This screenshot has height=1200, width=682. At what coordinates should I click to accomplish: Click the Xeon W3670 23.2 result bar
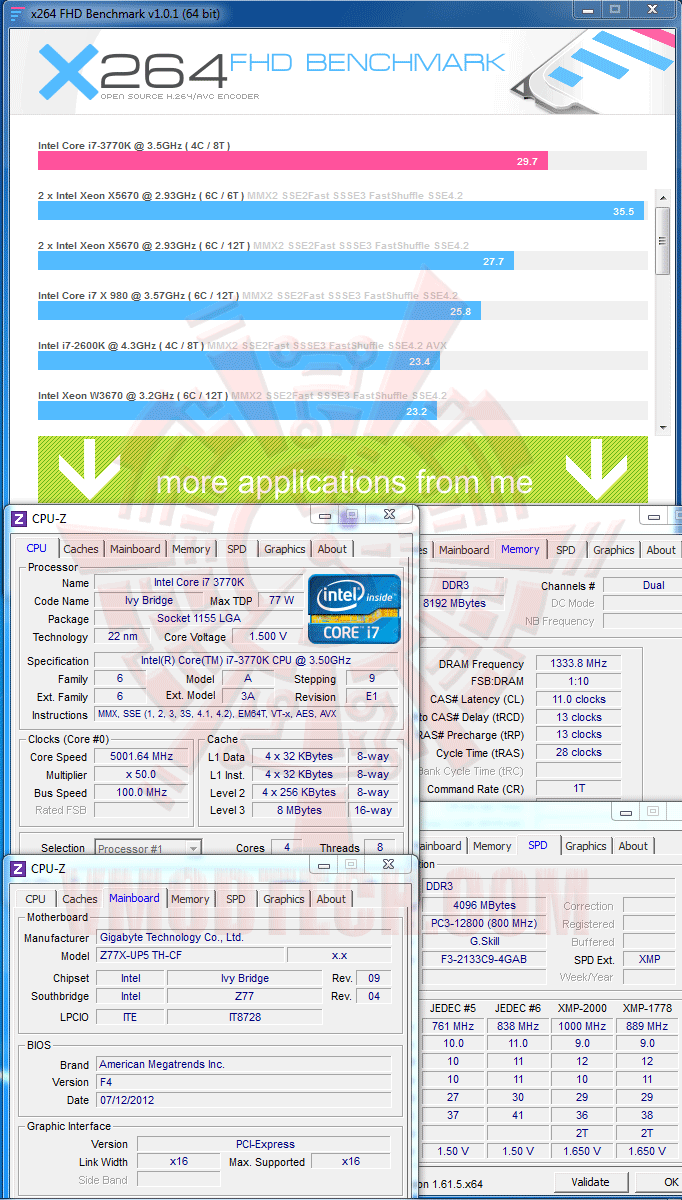237,411
